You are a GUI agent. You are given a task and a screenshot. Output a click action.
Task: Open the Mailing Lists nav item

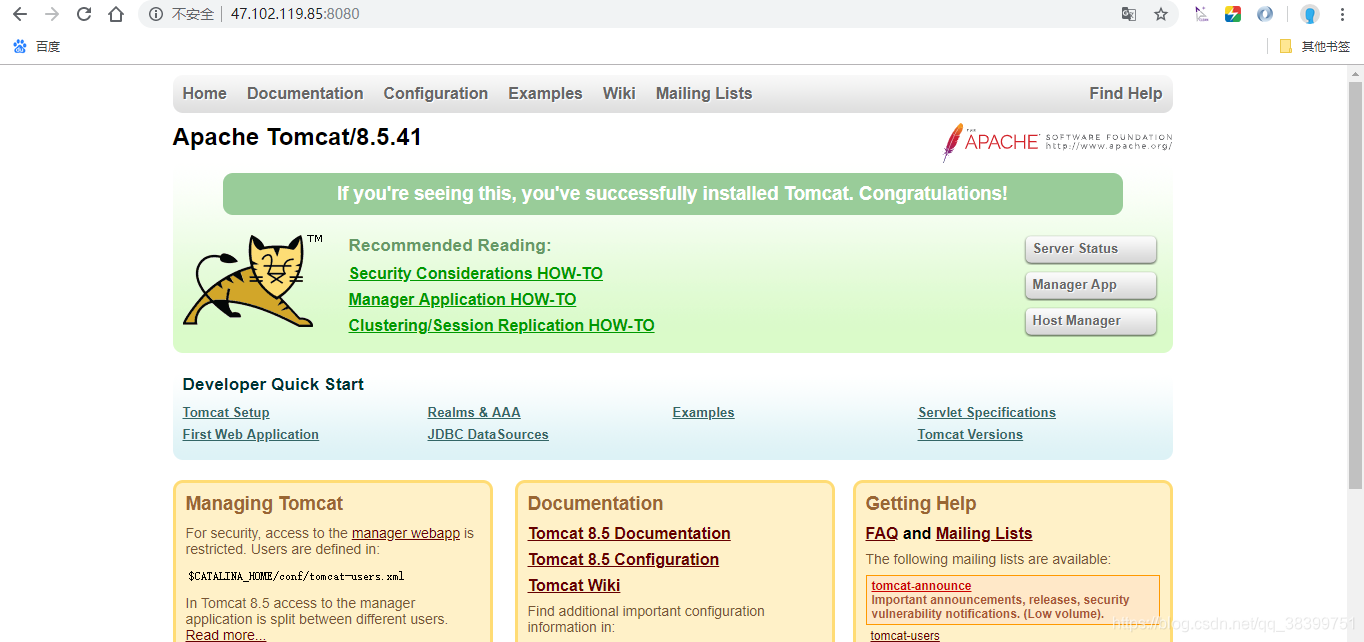click(x=704, y=93)
